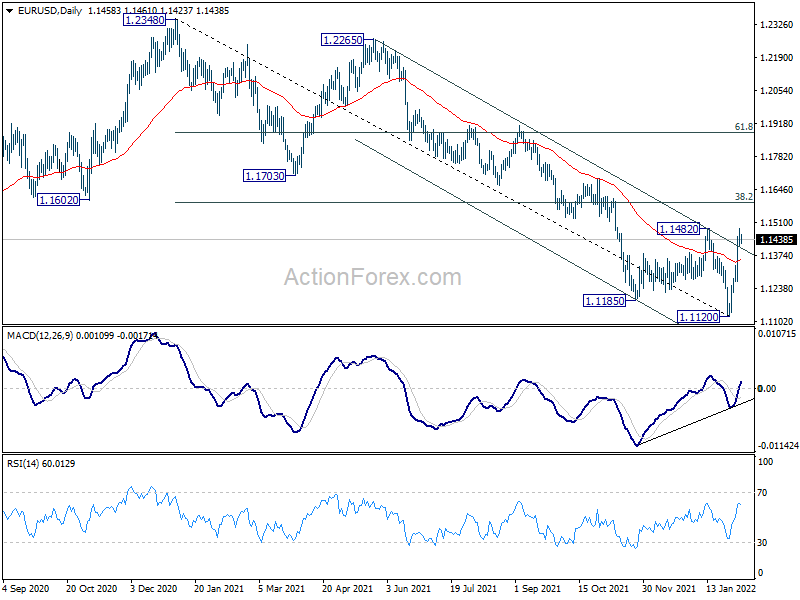
Task: Click the 1.14820 resistance price label
Action: click(678, 229)
